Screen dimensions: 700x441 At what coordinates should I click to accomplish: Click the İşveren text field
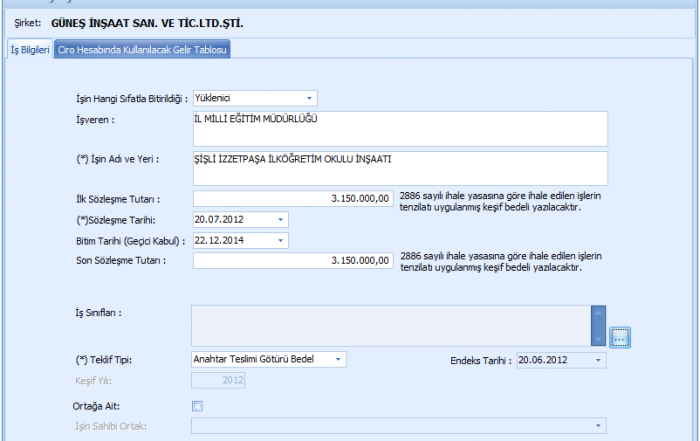point(398,128)
